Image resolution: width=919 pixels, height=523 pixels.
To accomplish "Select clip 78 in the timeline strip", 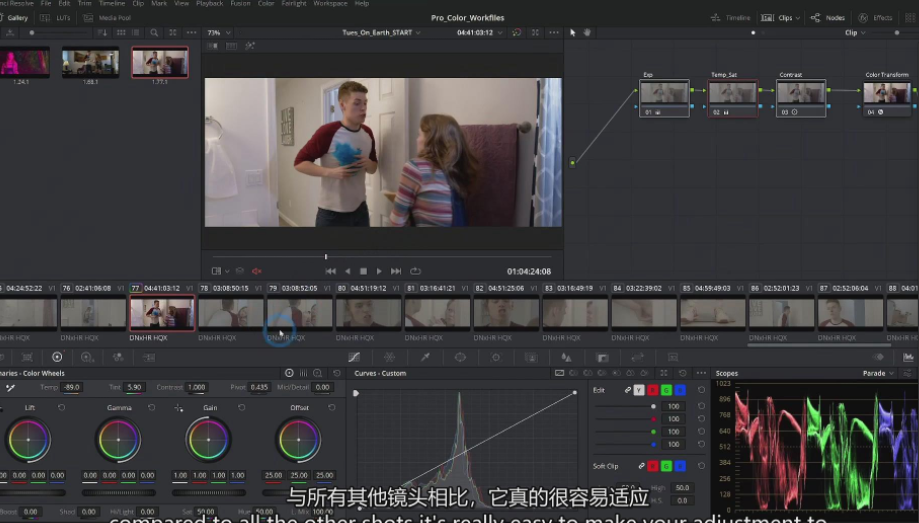I will click(230, 313).
